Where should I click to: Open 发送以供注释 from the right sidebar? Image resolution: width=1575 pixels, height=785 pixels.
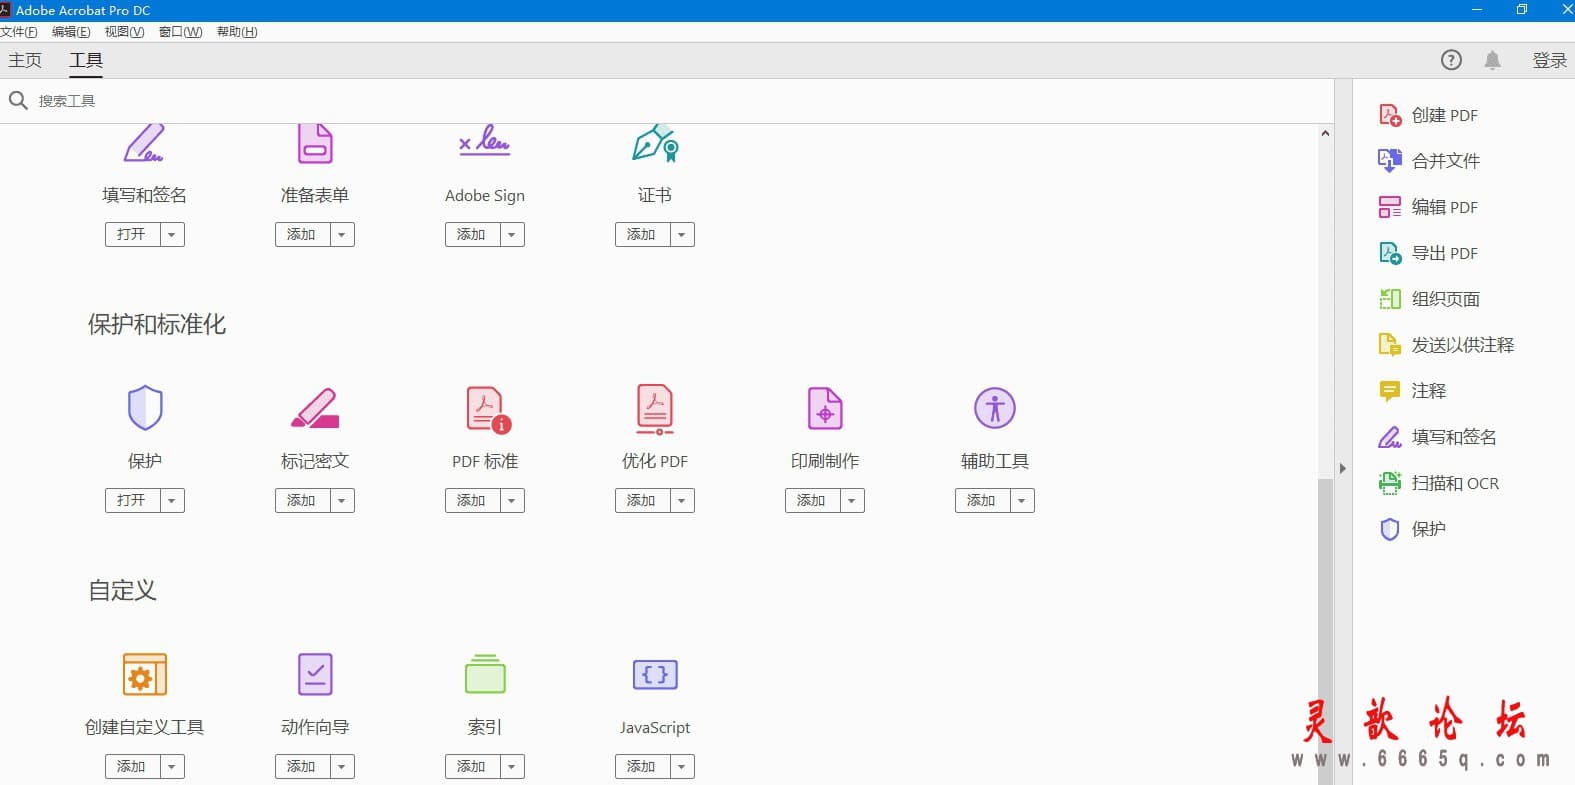[1446, 345]
